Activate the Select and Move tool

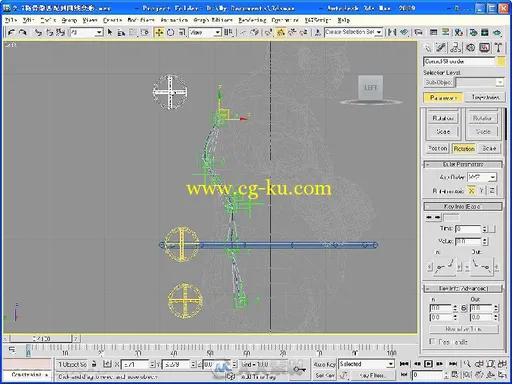coord(159,32)
